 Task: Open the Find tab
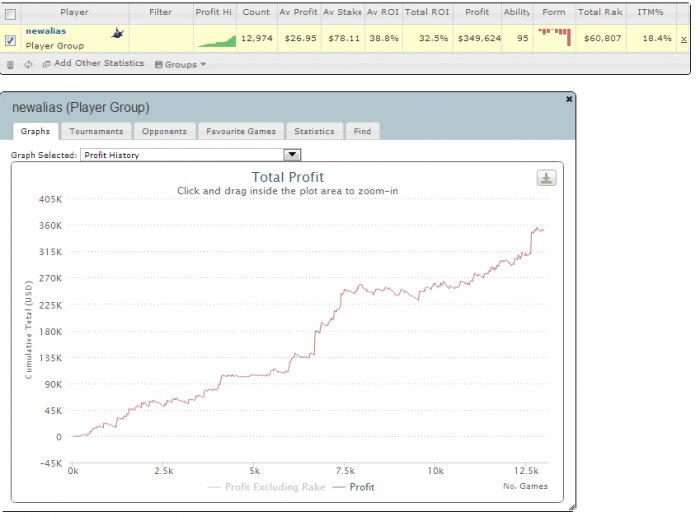click(362, 131)
